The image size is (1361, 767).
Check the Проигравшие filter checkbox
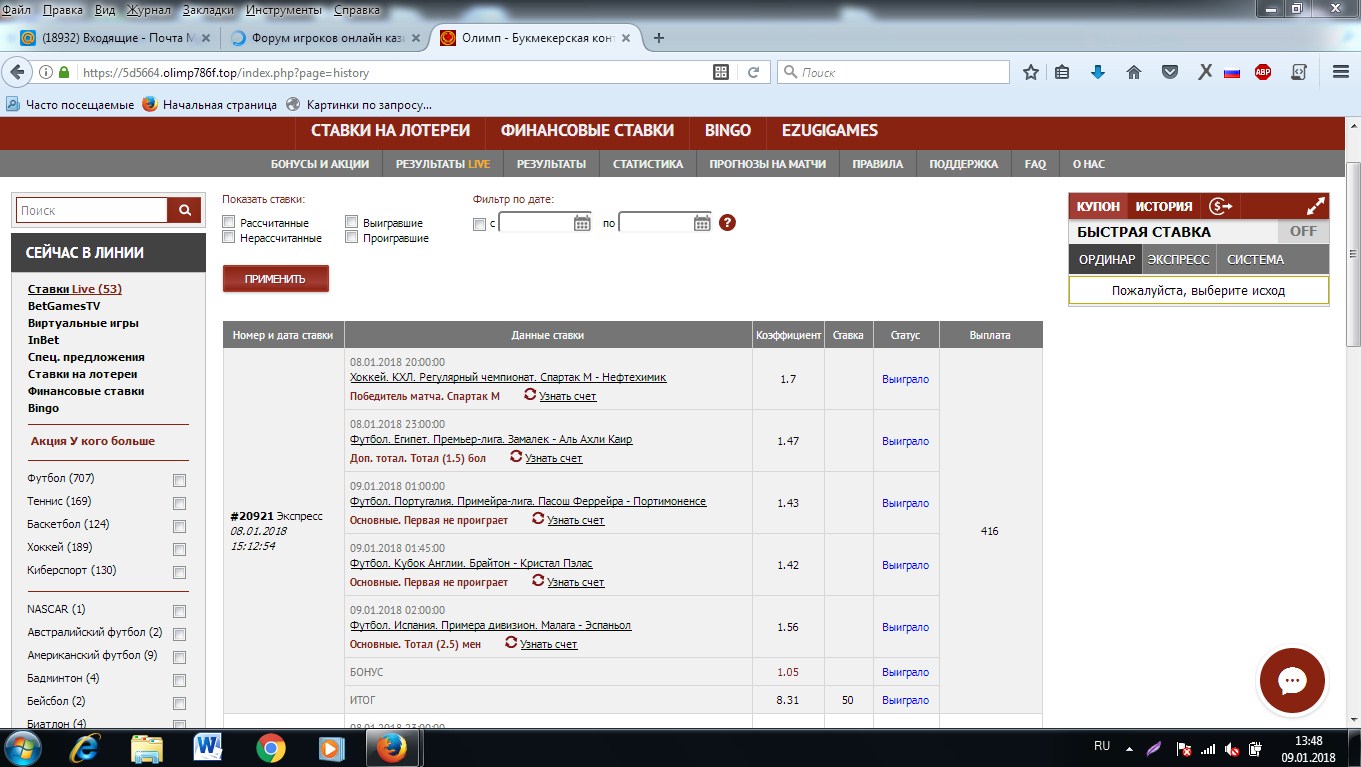[x=352, y=238]
